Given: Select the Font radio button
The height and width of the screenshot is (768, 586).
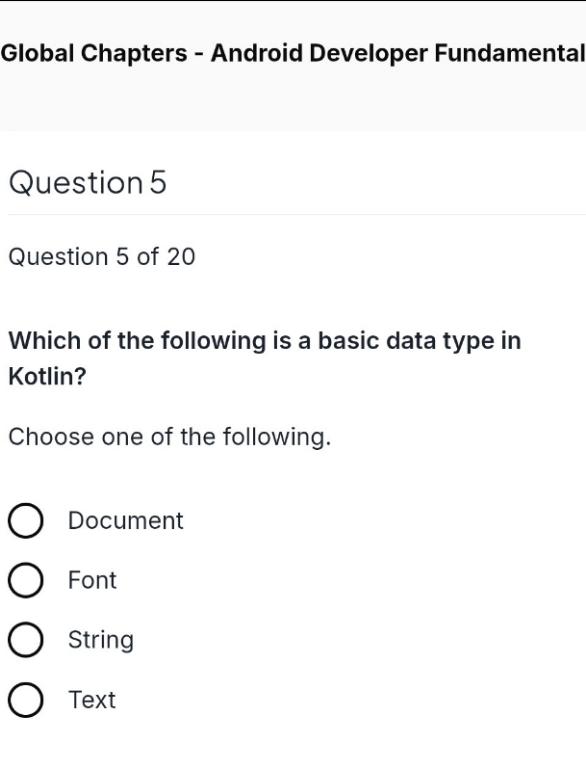Looking at the screenshot, I should click(25, 580).
